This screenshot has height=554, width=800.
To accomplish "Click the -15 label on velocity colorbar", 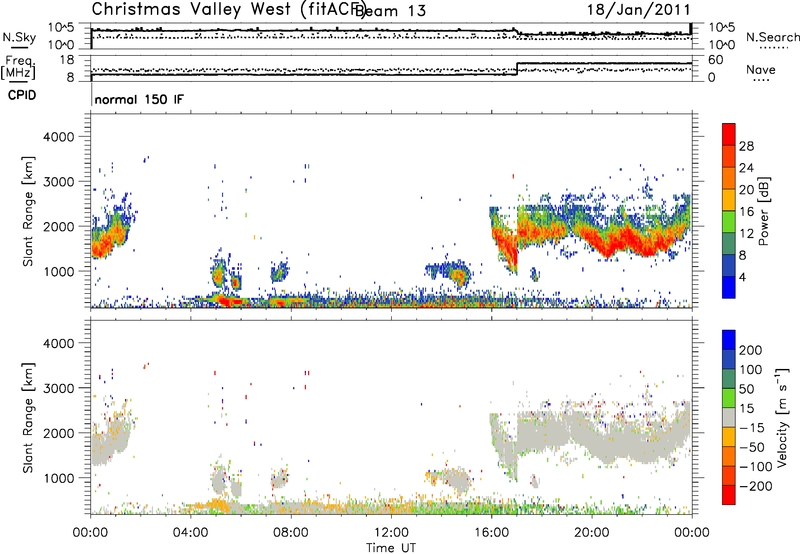I will (x=752, y=428).
